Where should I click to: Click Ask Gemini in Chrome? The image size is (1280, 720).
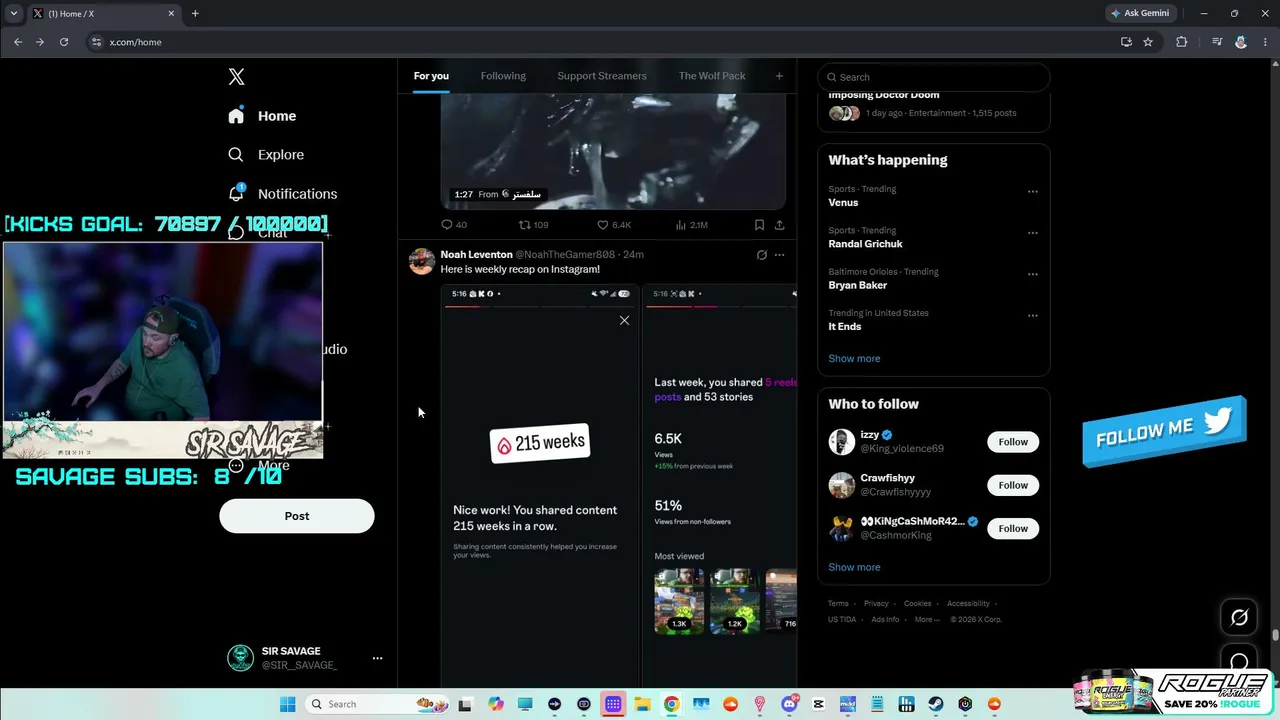1140,13
